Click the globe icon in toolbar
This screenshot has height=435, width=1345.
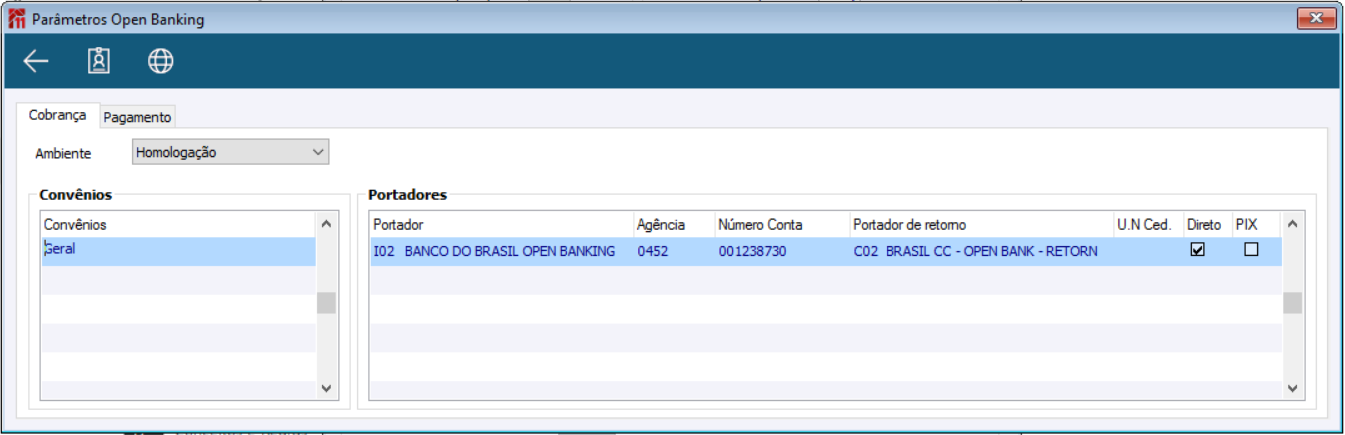point(160,62)
